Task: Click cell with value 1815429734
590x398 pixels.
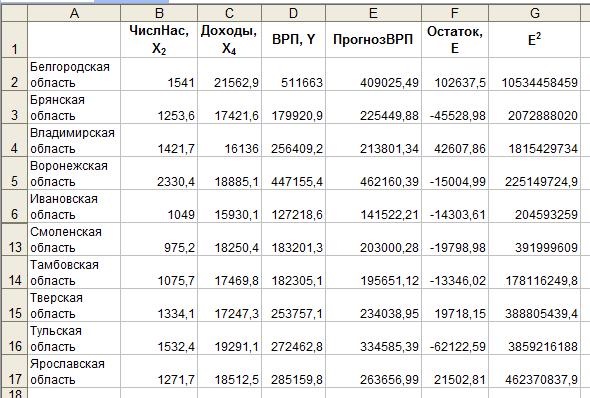Action: click(534, 140)
